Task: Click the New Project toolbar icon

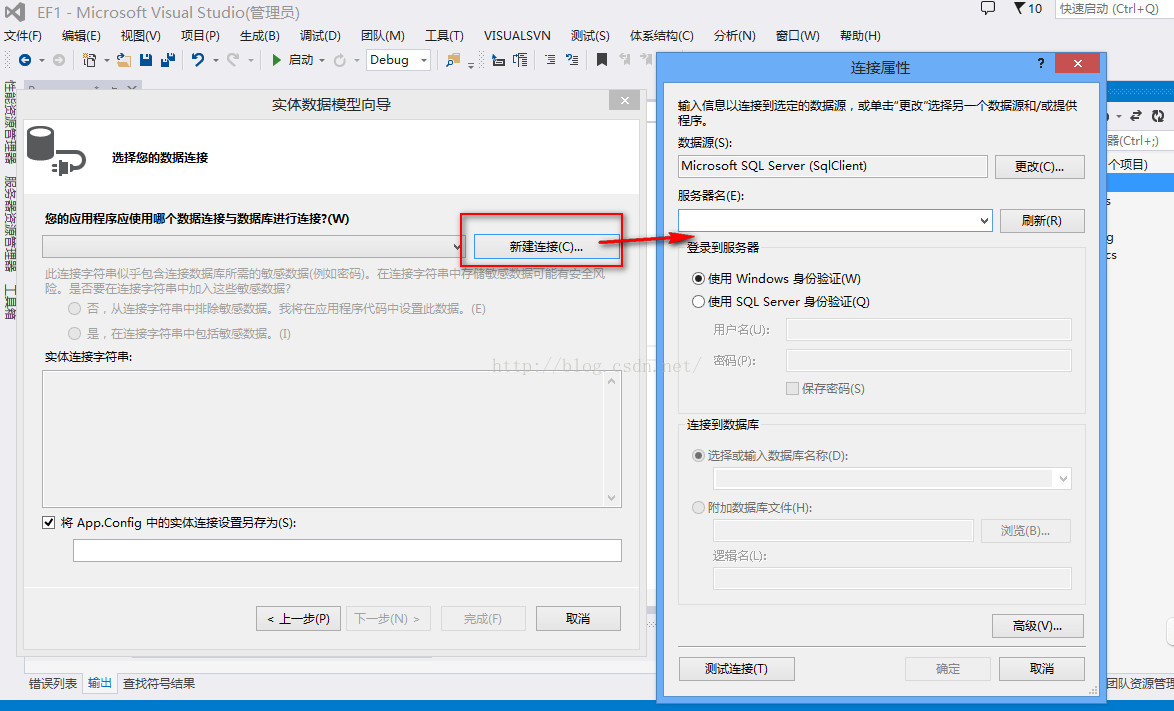Action: point(89,60)
